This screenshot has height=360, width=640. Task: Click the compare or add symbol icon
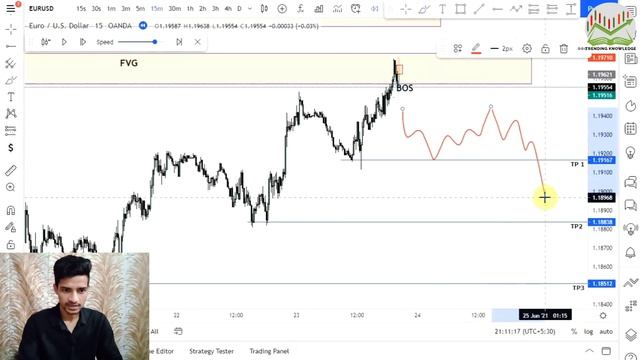(282, 9)
